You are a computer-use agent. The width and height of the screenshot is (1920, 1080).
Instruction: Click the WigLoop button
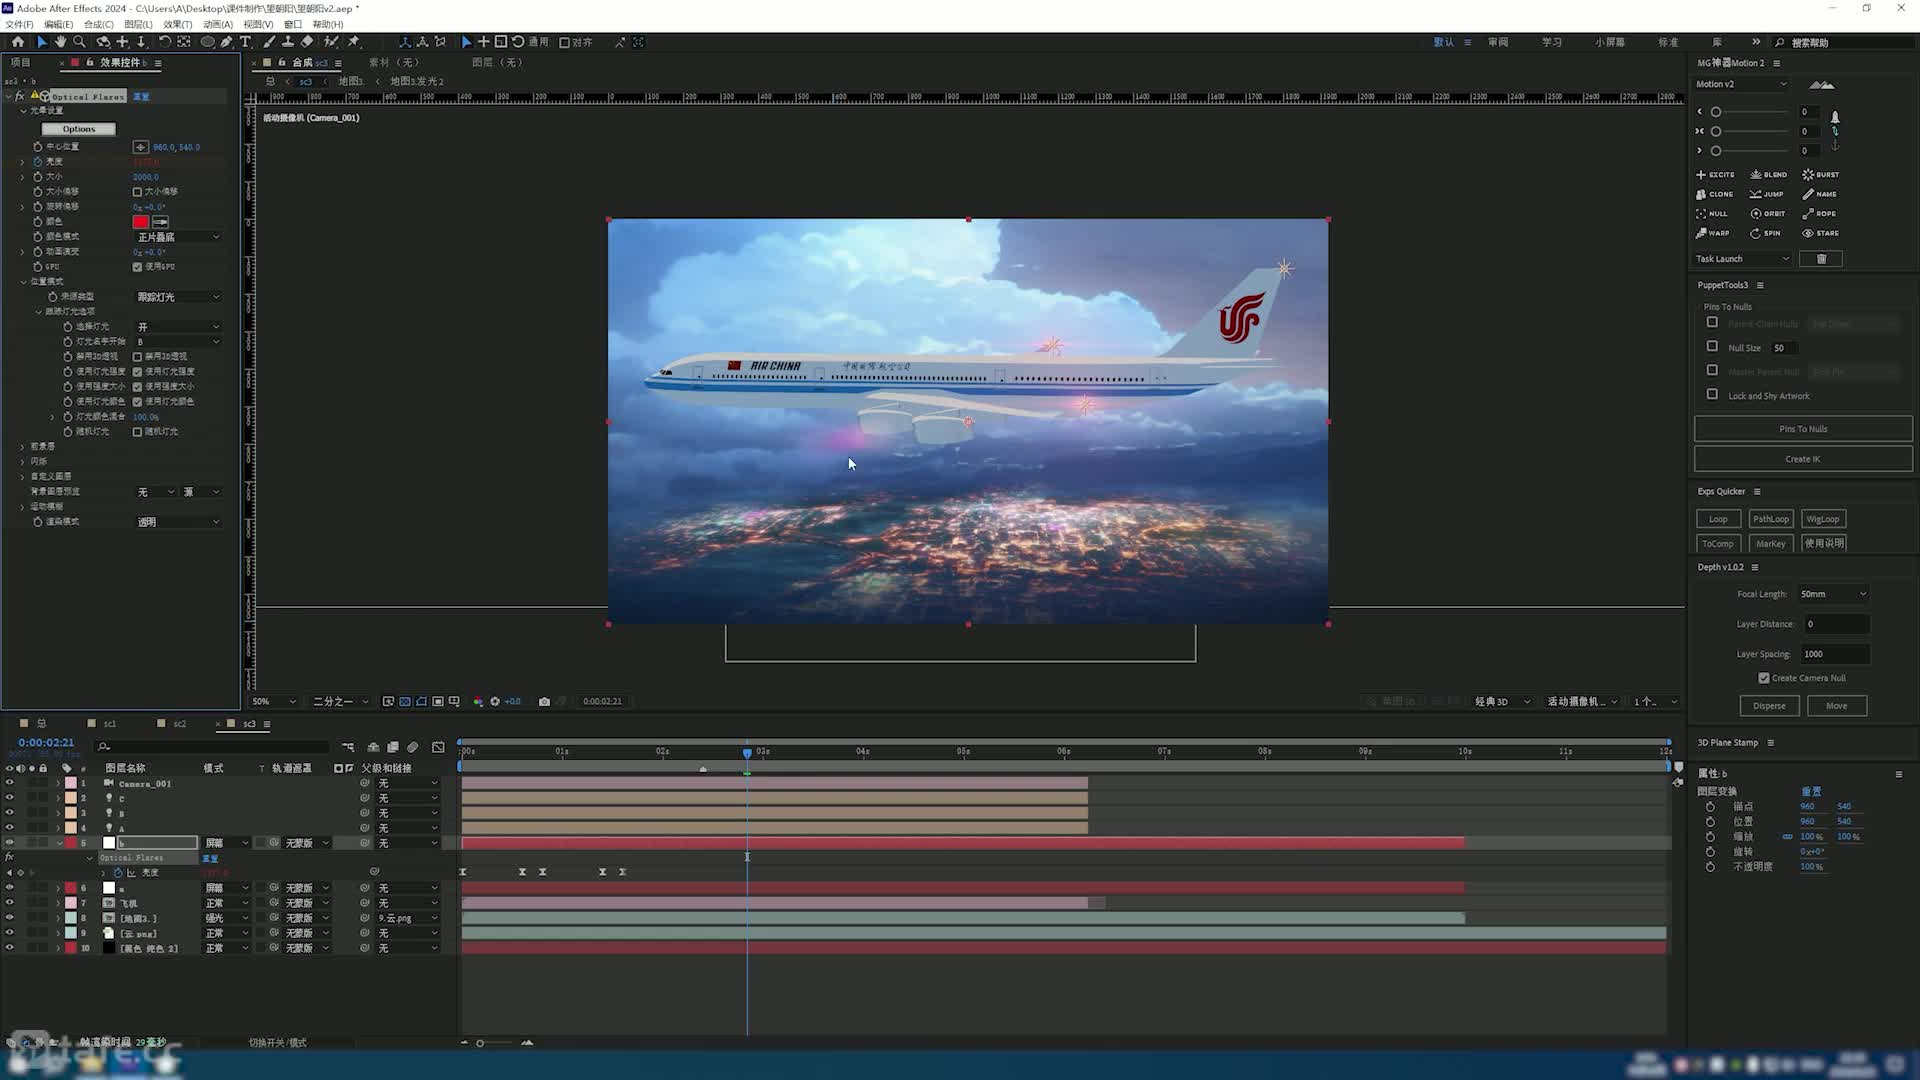[1822, 519]
